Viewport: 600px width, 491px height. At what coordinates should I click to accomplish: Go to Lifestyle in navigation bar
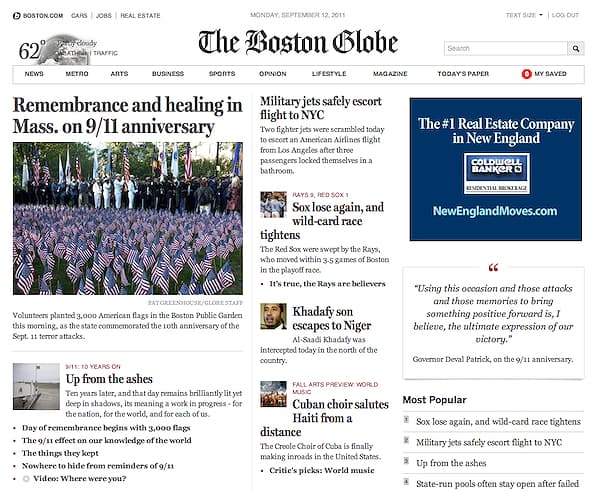point(329,74)
